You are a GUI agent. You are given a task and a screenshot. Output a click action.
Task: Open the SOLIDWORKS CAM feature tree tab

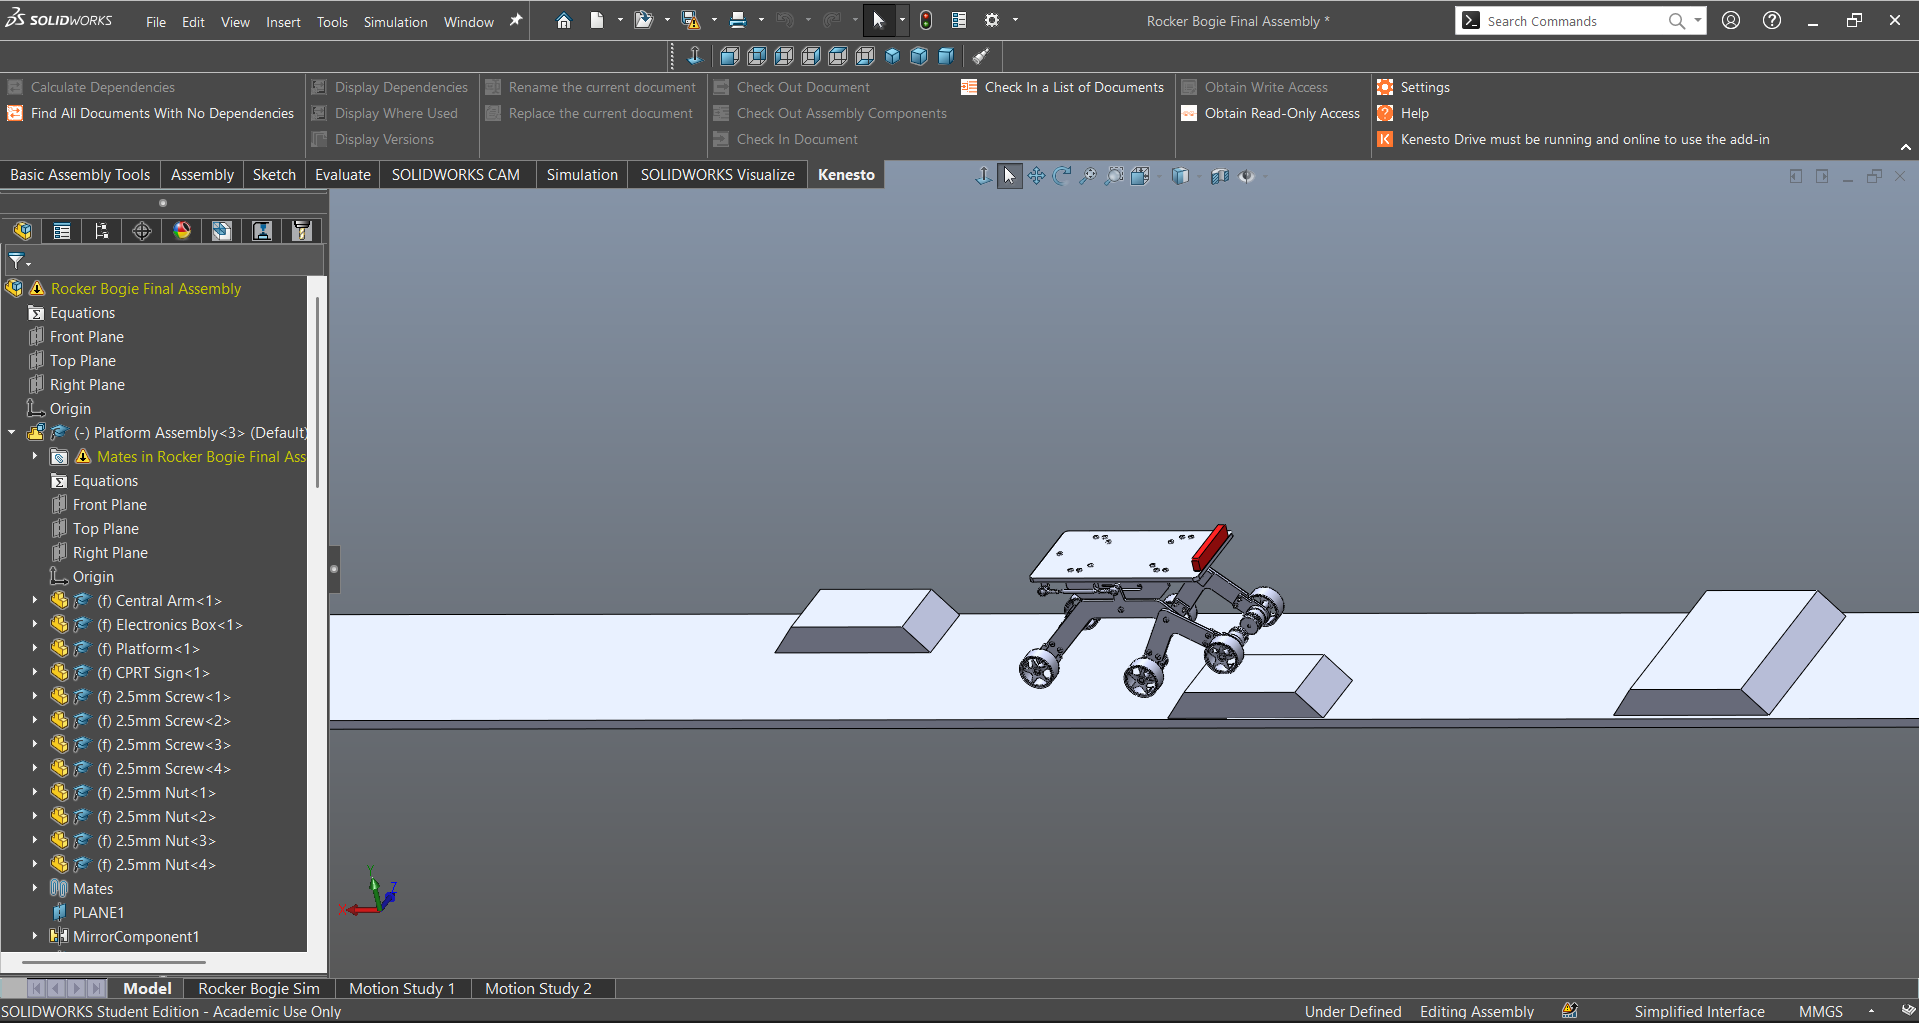(222, 231)
